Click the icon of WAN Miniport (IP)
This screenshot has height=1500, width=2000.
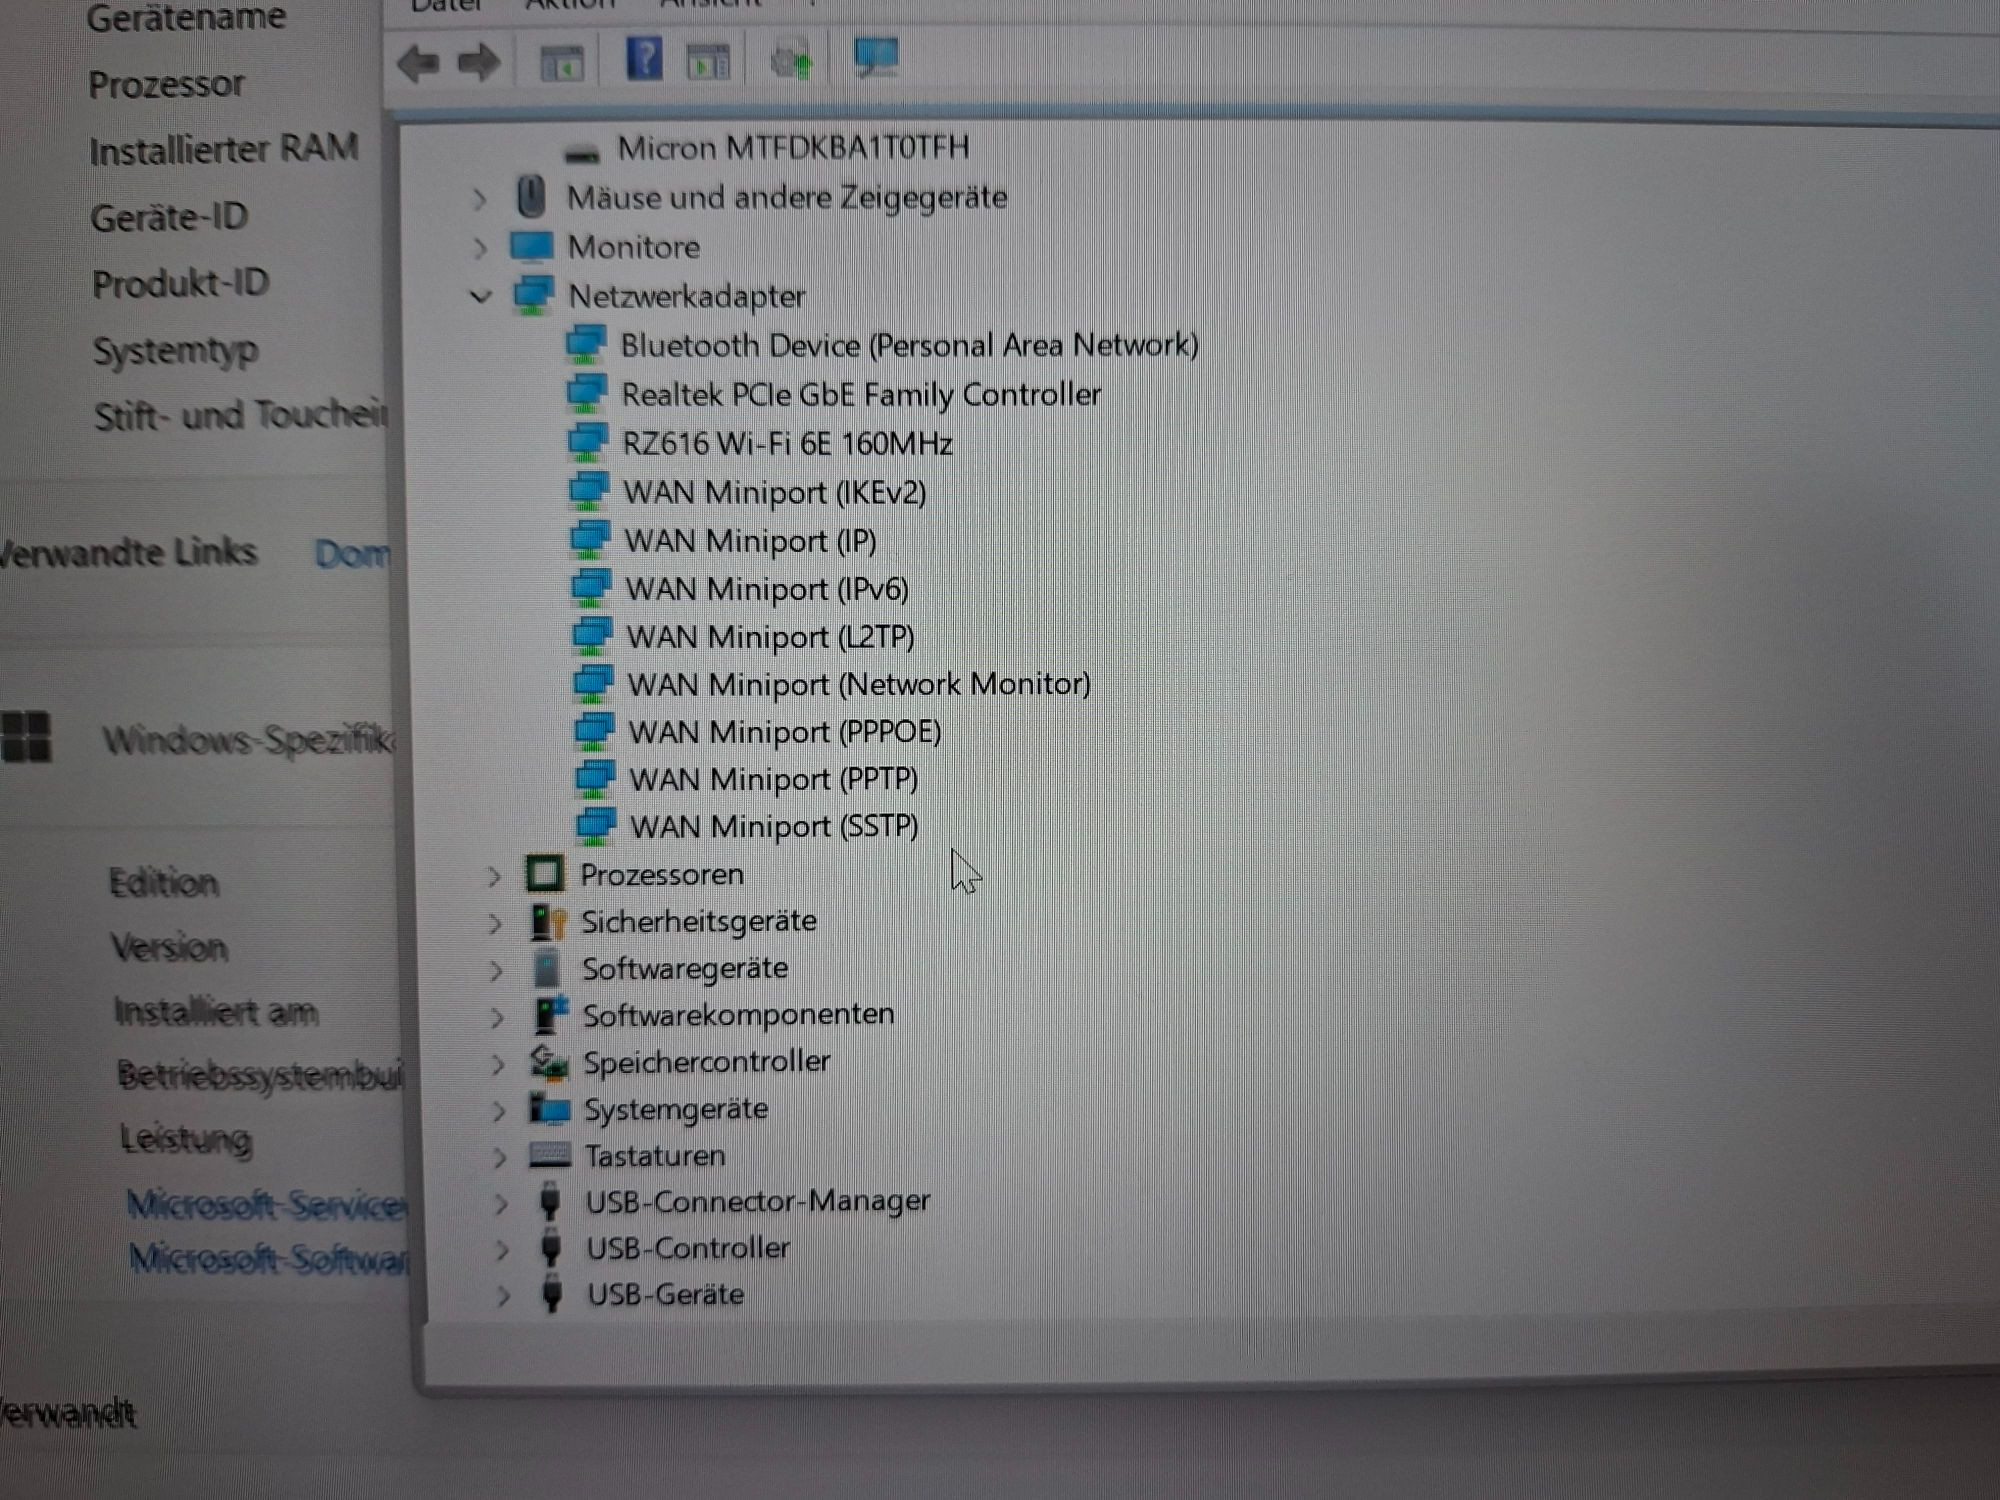590,540
